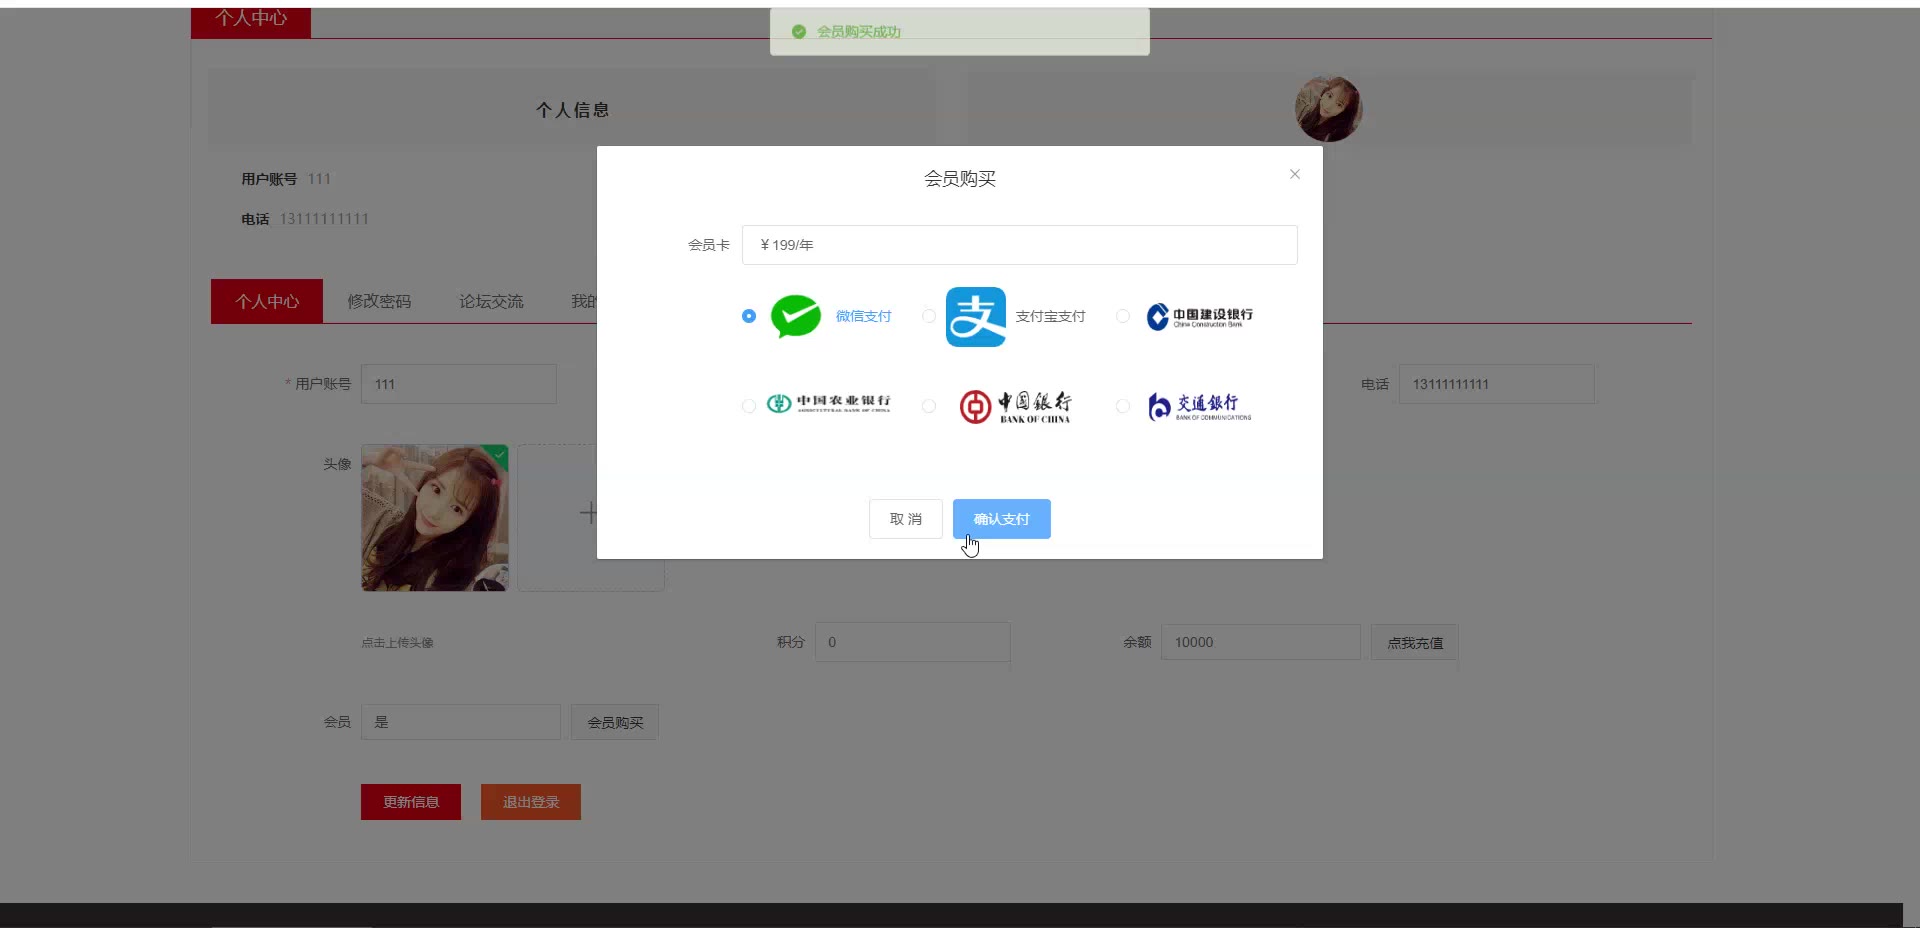Click the 会员购买 button on the page
The width and height of the screenshot is (1920, 928).
[615, 722]
